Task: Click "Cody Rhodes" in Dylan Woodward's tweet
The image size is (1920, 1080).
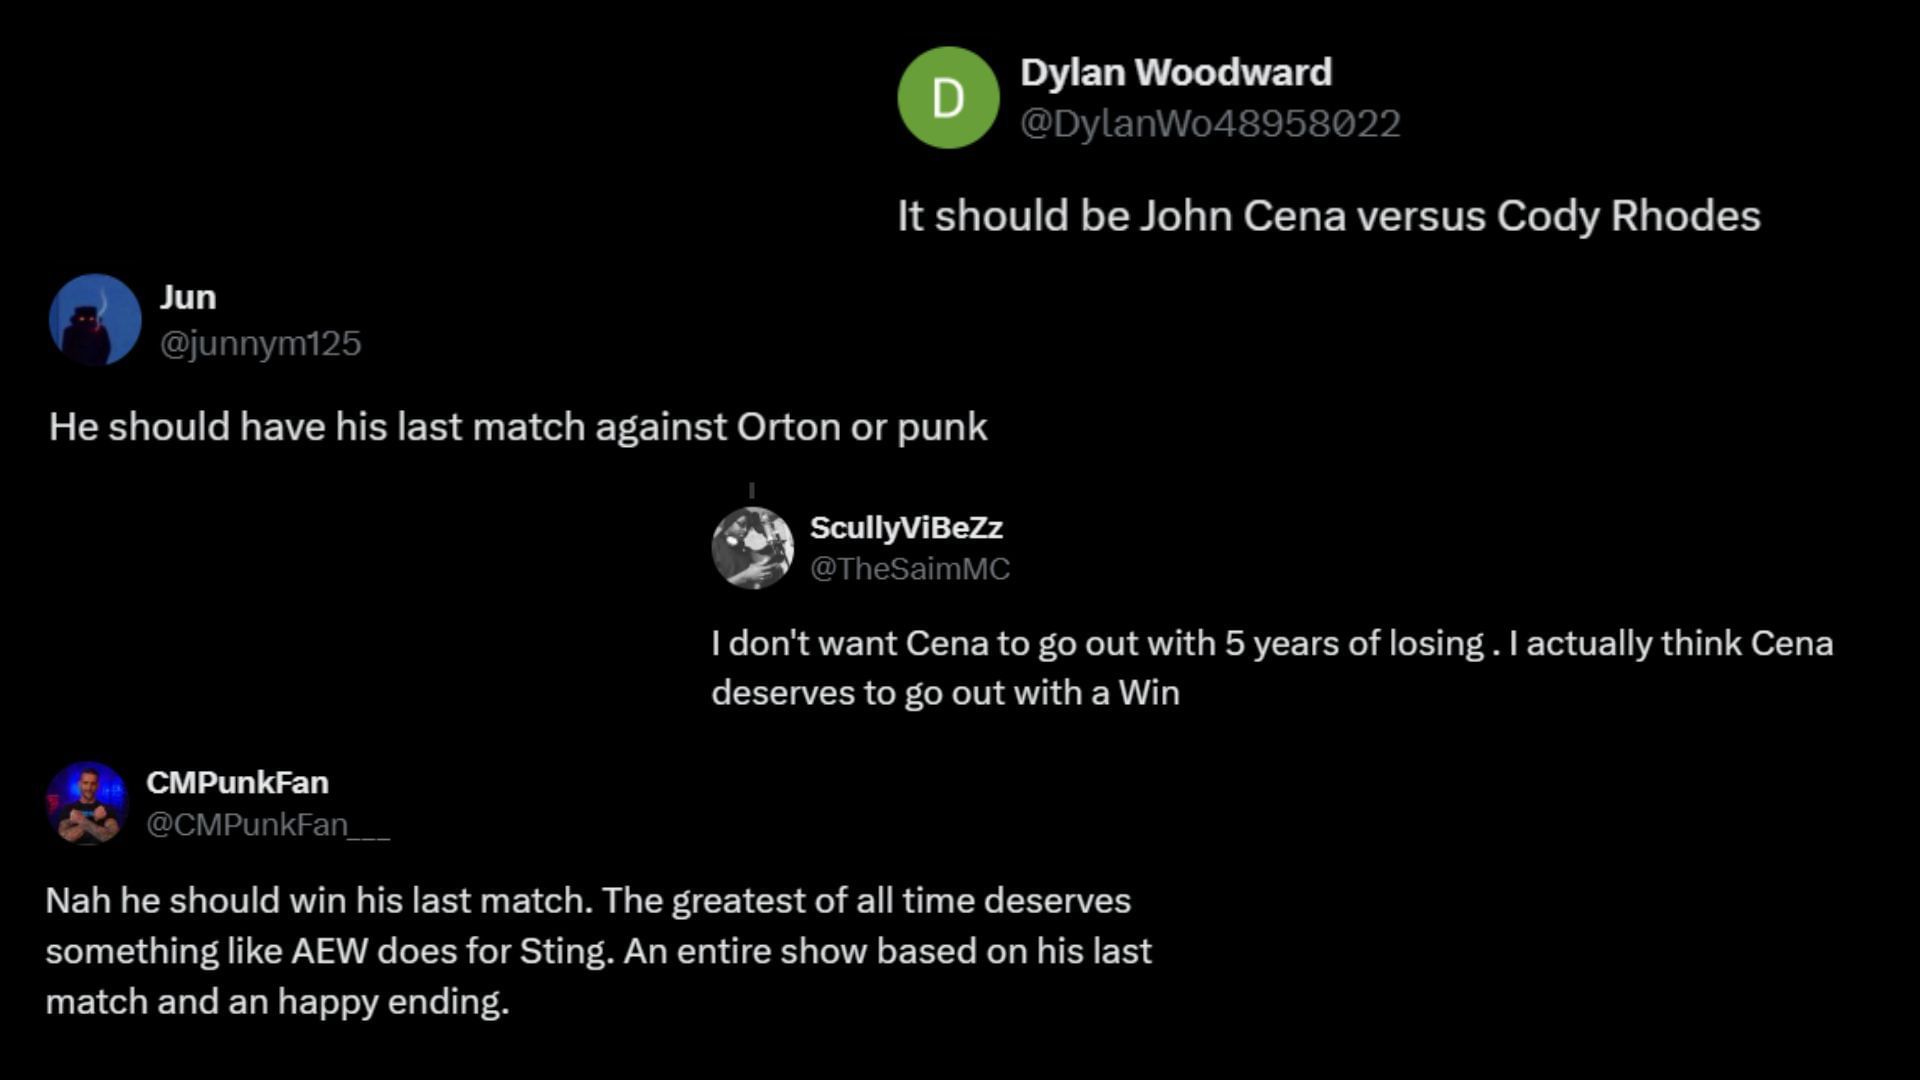Action: [1628, 216]
